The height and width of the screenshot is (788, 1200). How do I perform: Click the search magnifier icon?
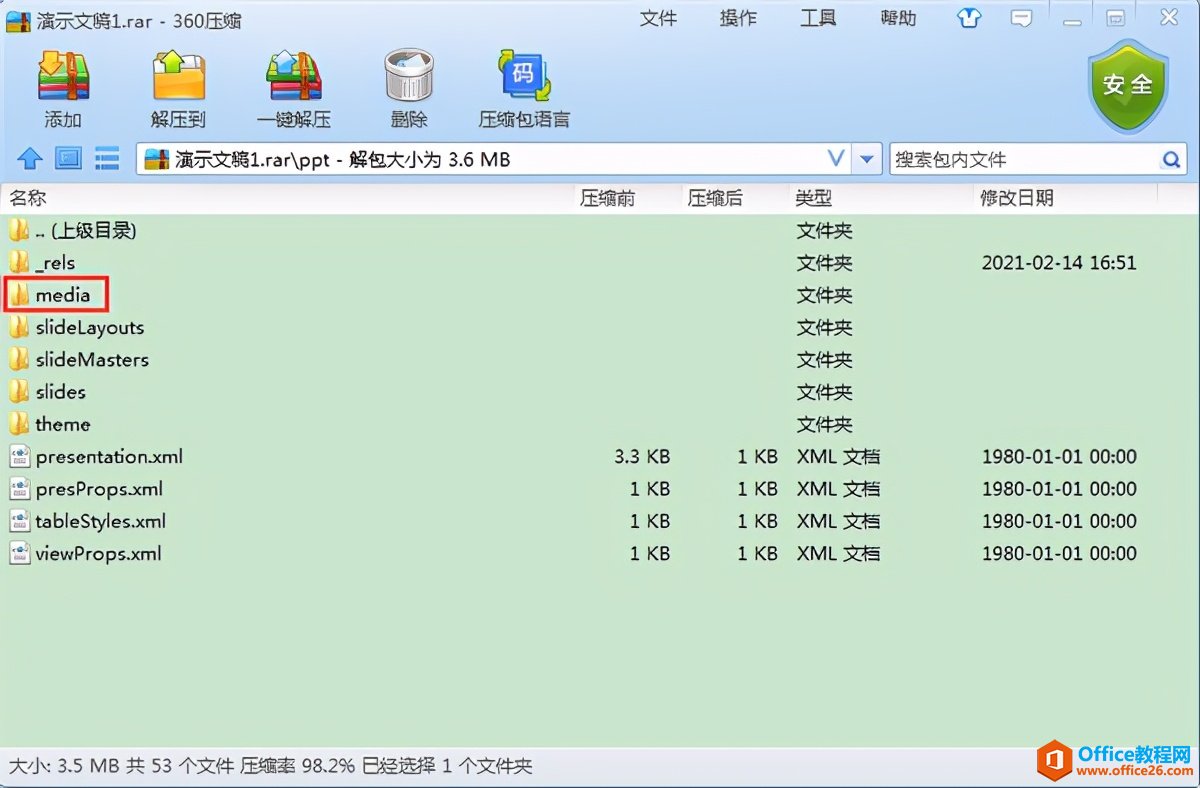point(1170,160)
